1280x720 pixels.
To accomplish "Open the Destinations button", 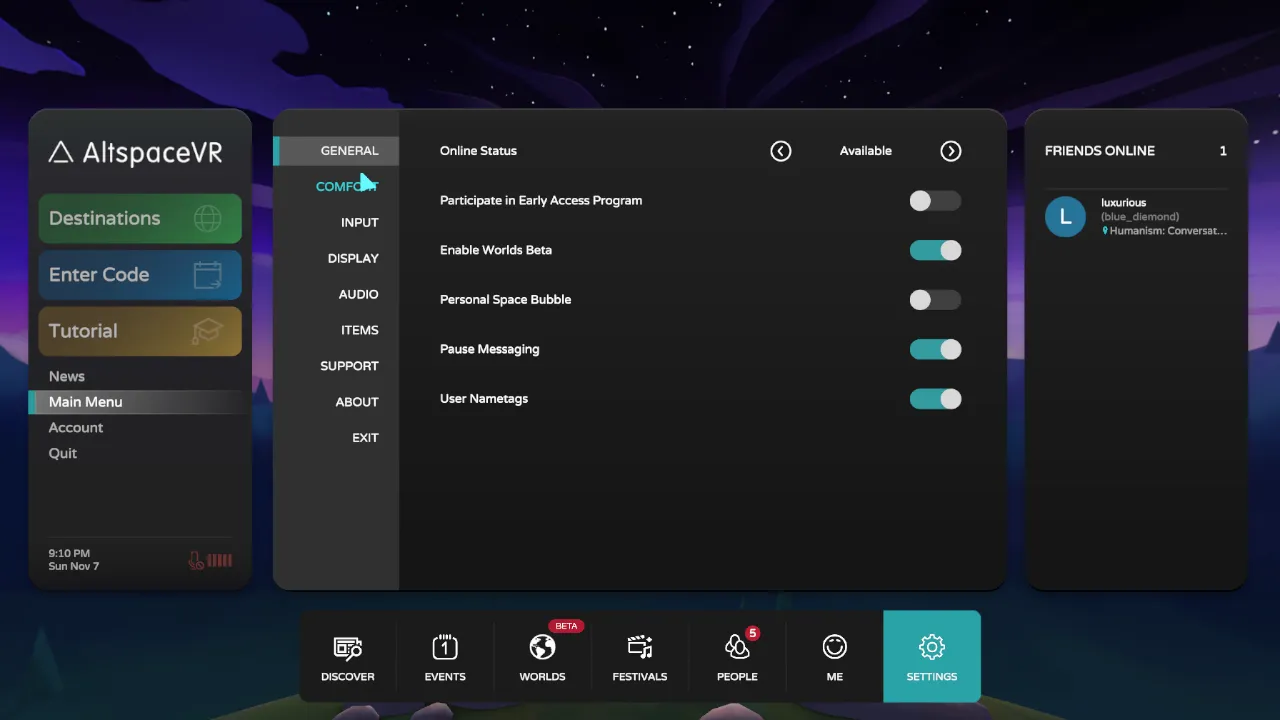I will click(x=140, y=219).
